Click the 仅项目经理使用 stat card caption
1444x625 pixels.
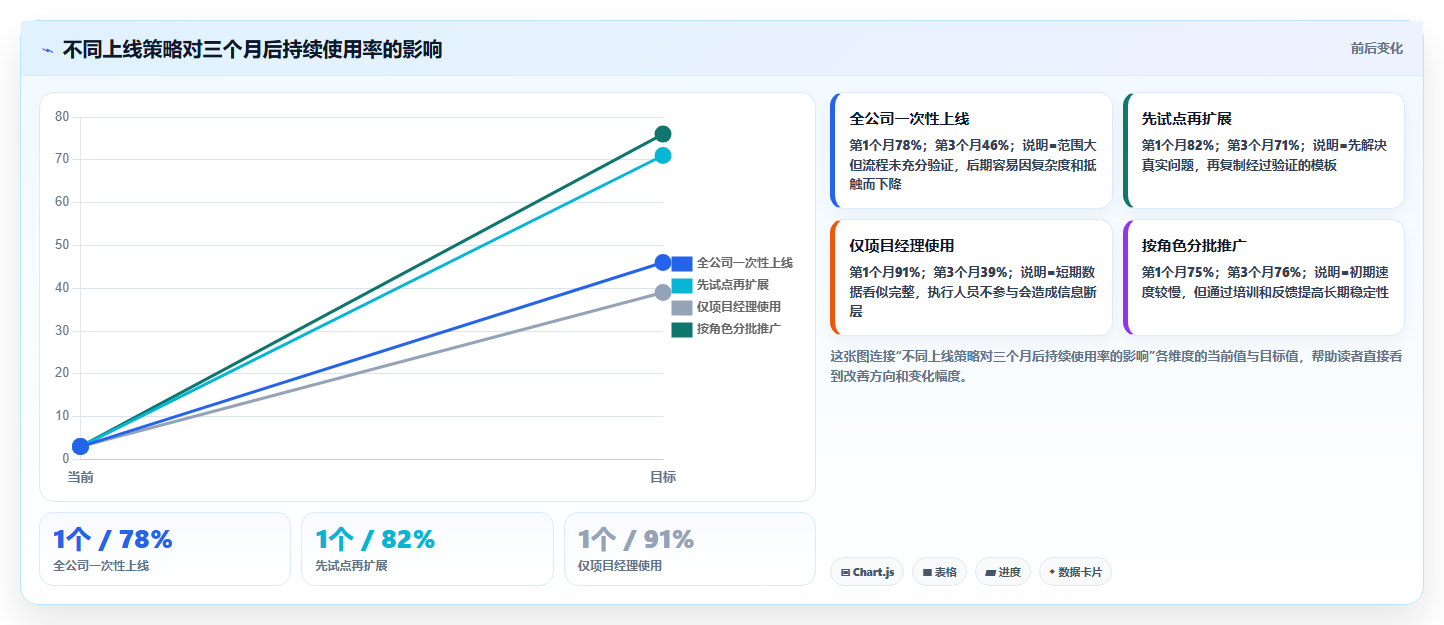[x=620, y=566]
